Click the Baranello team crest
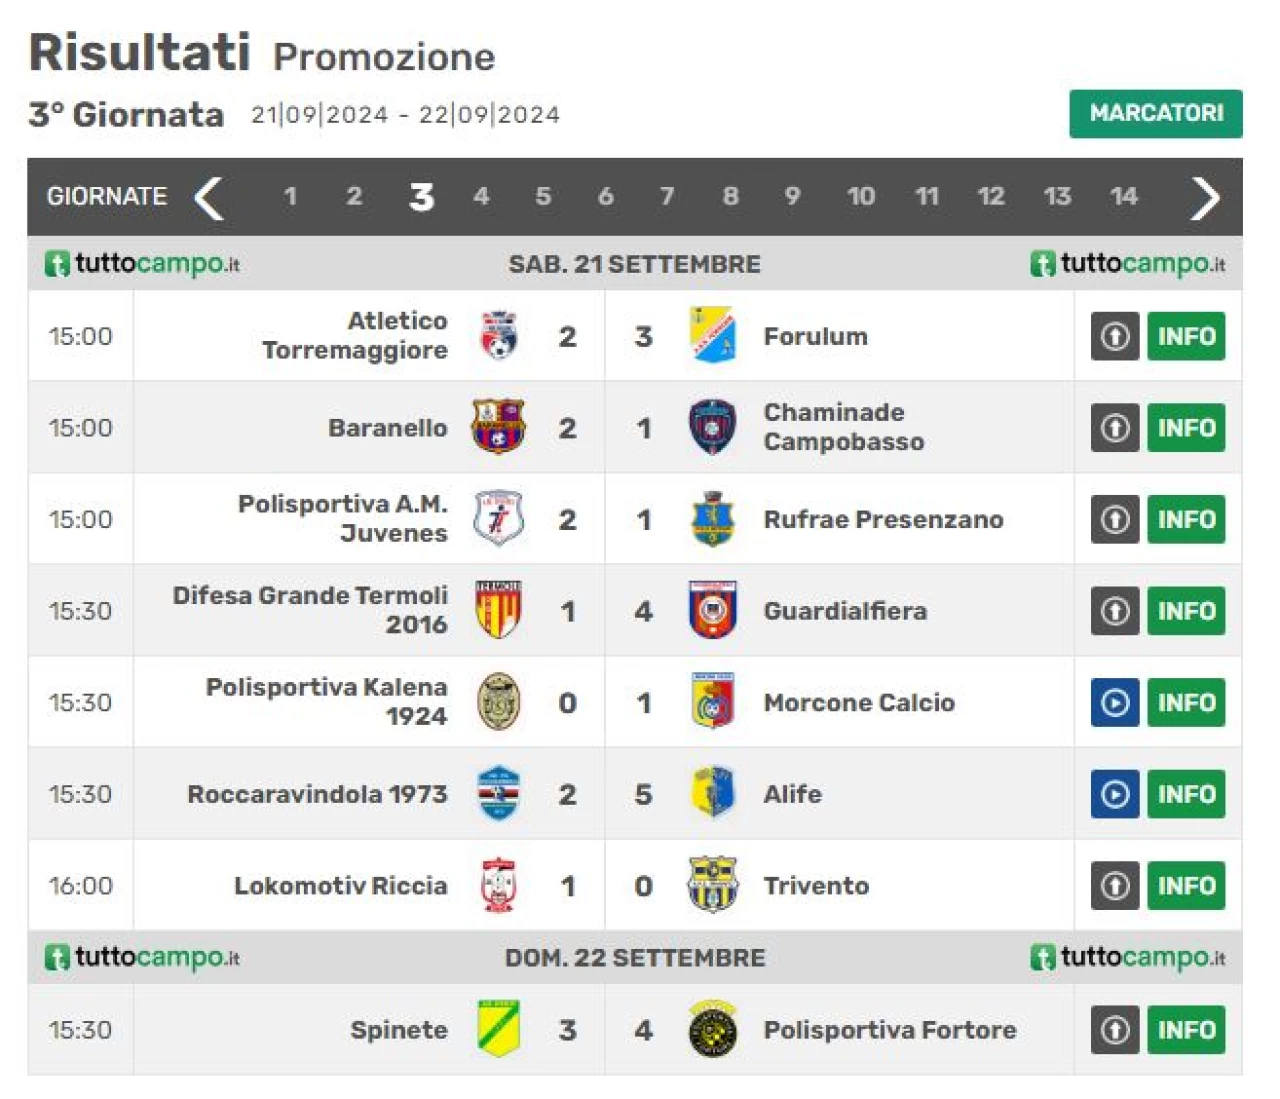The image size is (1280, 1099). coord(498,427)
